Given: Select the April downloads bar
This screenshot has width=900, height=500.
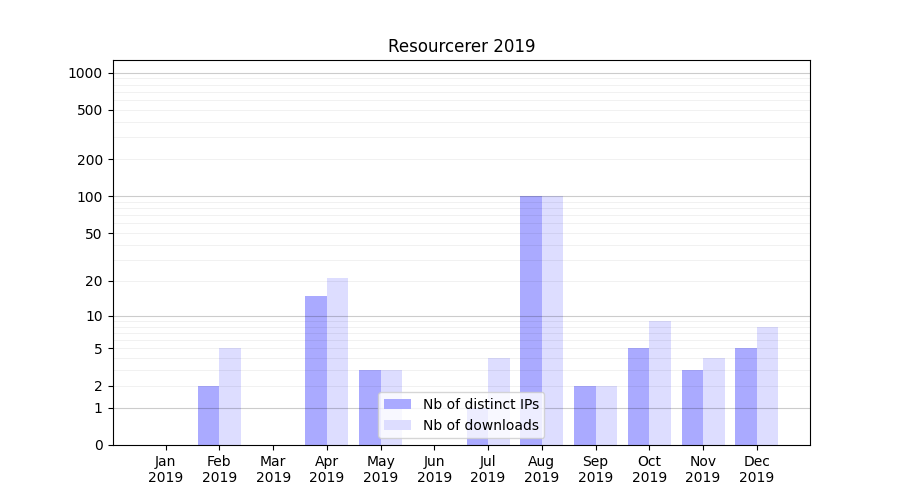Looking at the screenshot, I should (337, 361).
